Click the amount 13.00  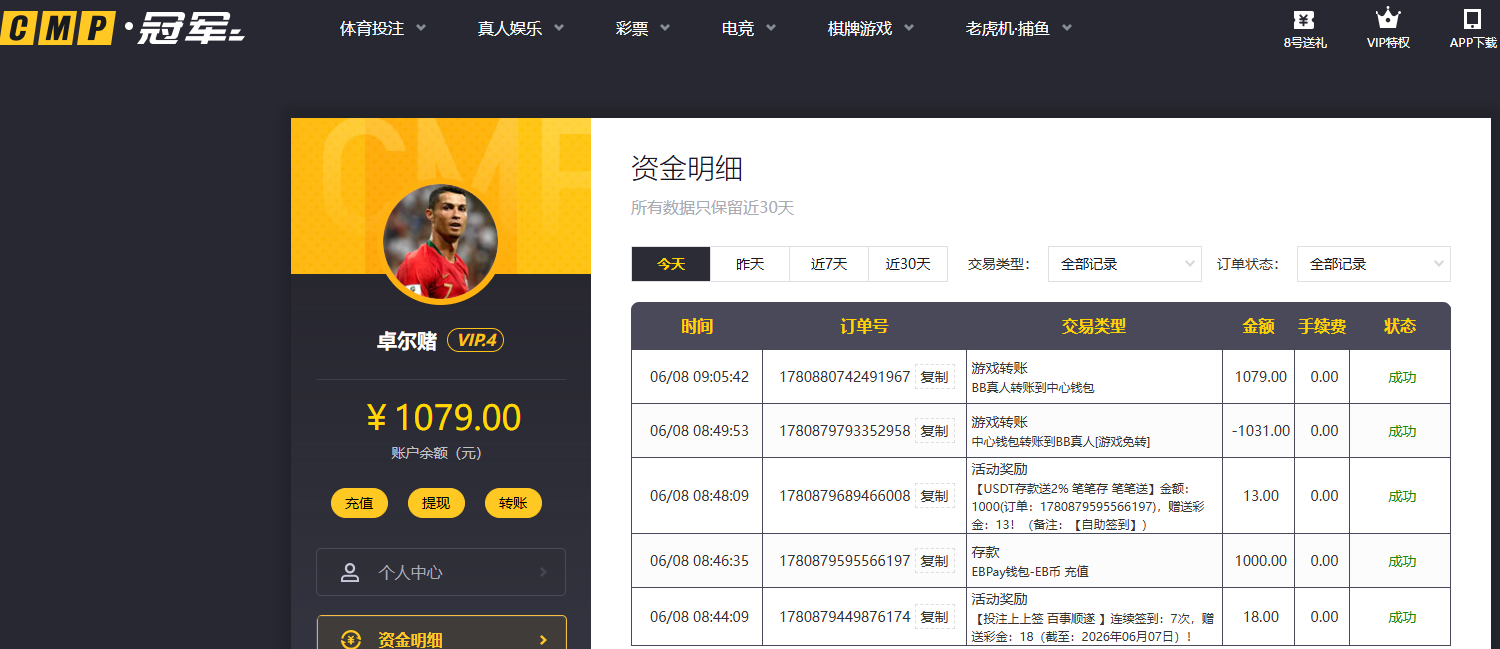pos(1261,496)
